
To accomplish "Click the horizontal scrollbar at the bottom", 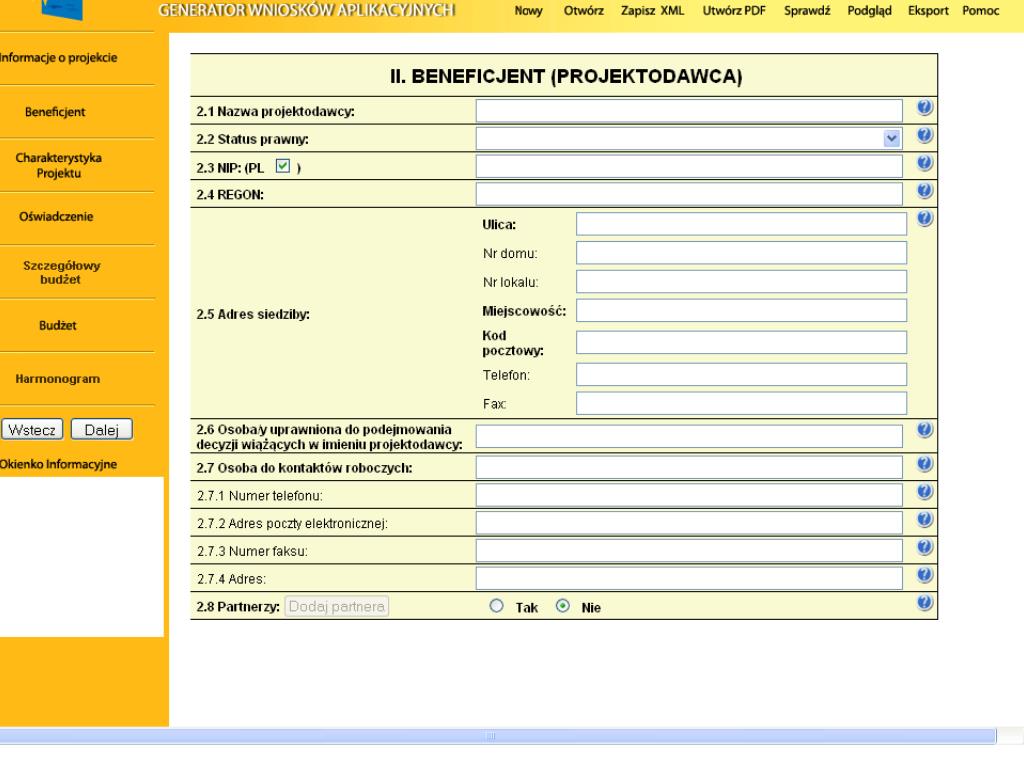I will click(498, 736).
